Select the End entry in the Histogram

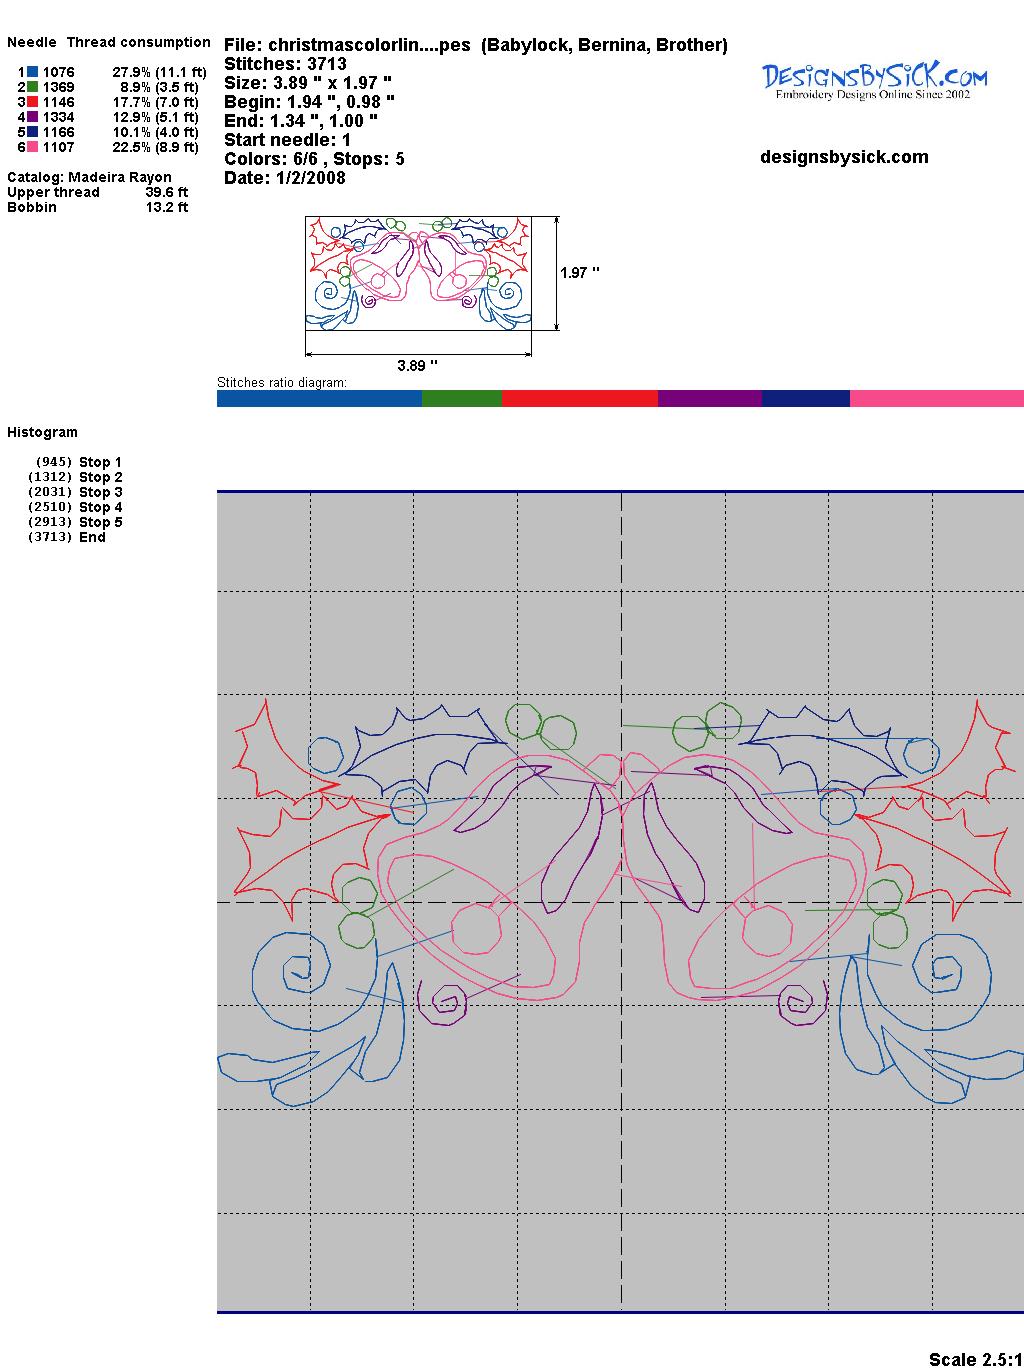coord(92,537)
